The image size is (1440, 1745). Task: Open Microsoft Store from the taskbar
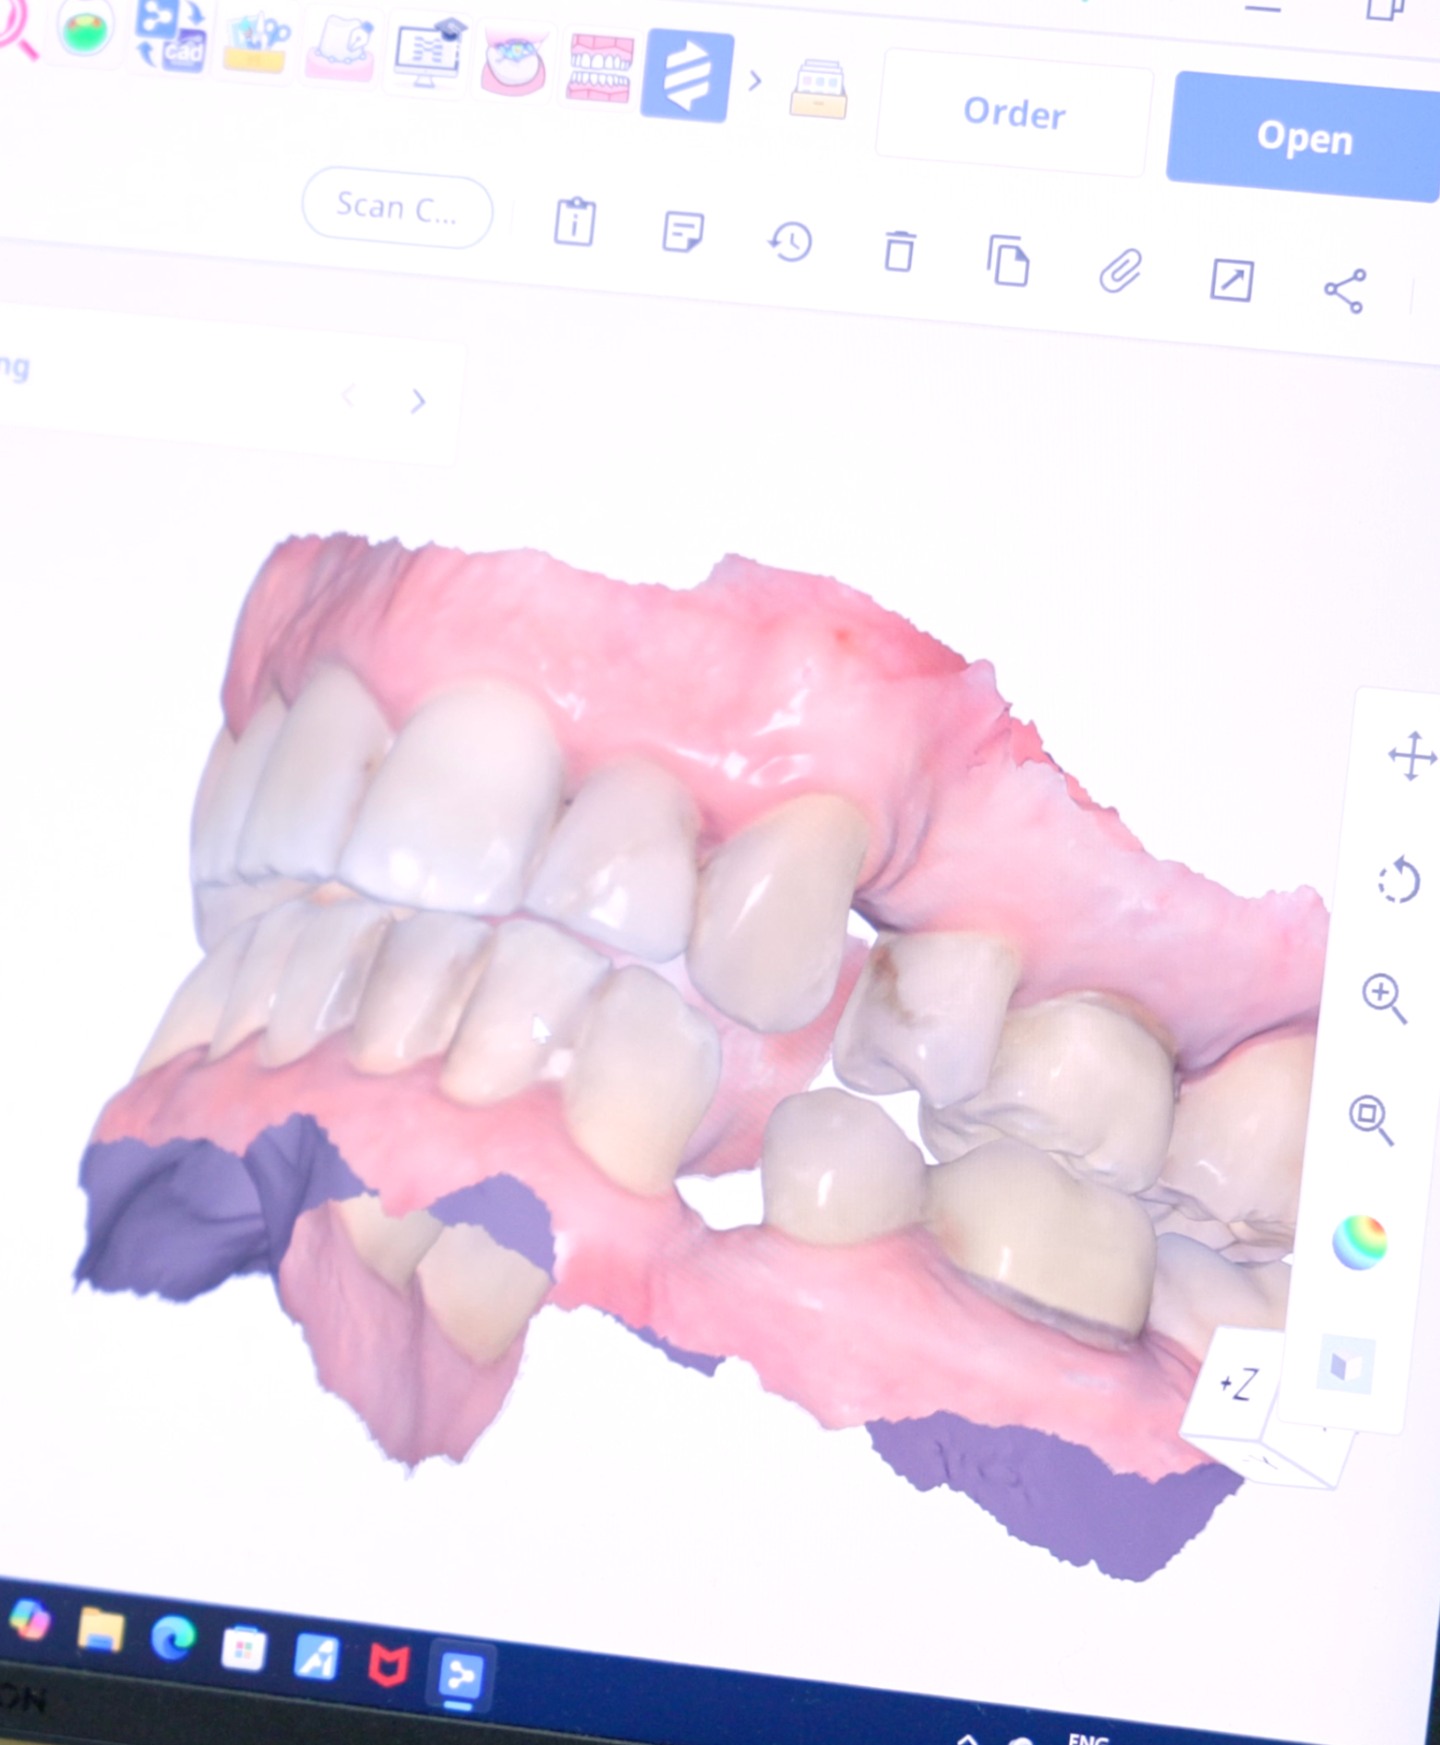point(244,1650)
